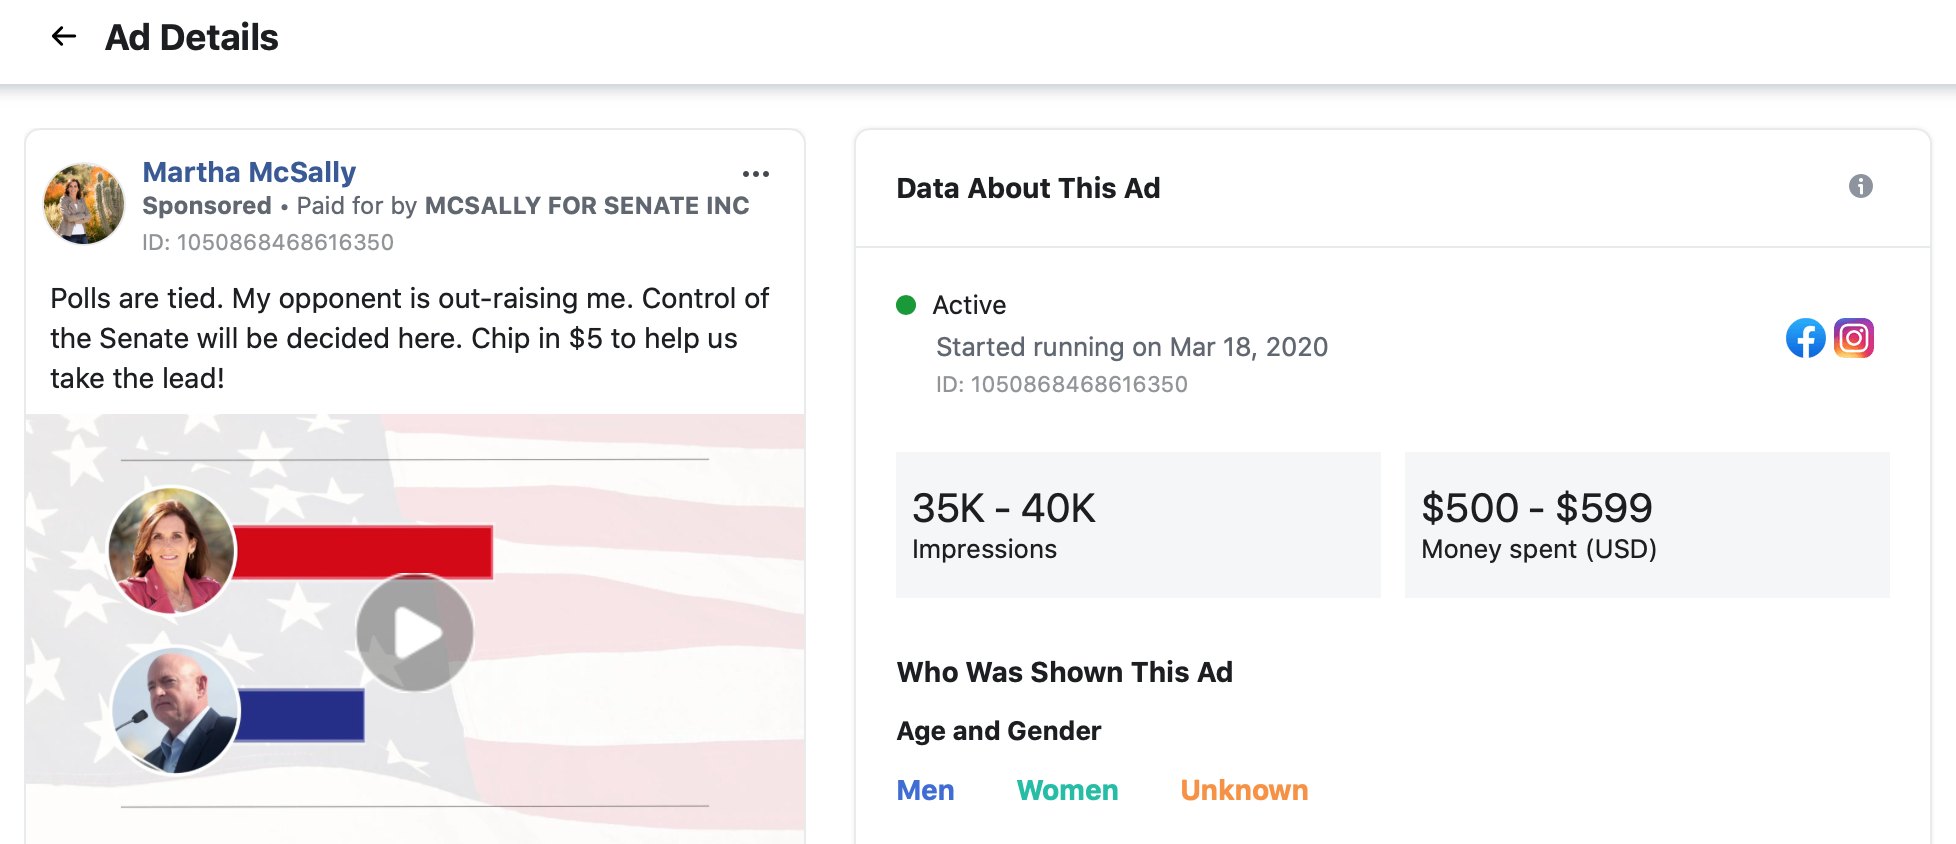Click the Instagram platform icon
The image size is (1956, 844).
[x=1854, y=338]
